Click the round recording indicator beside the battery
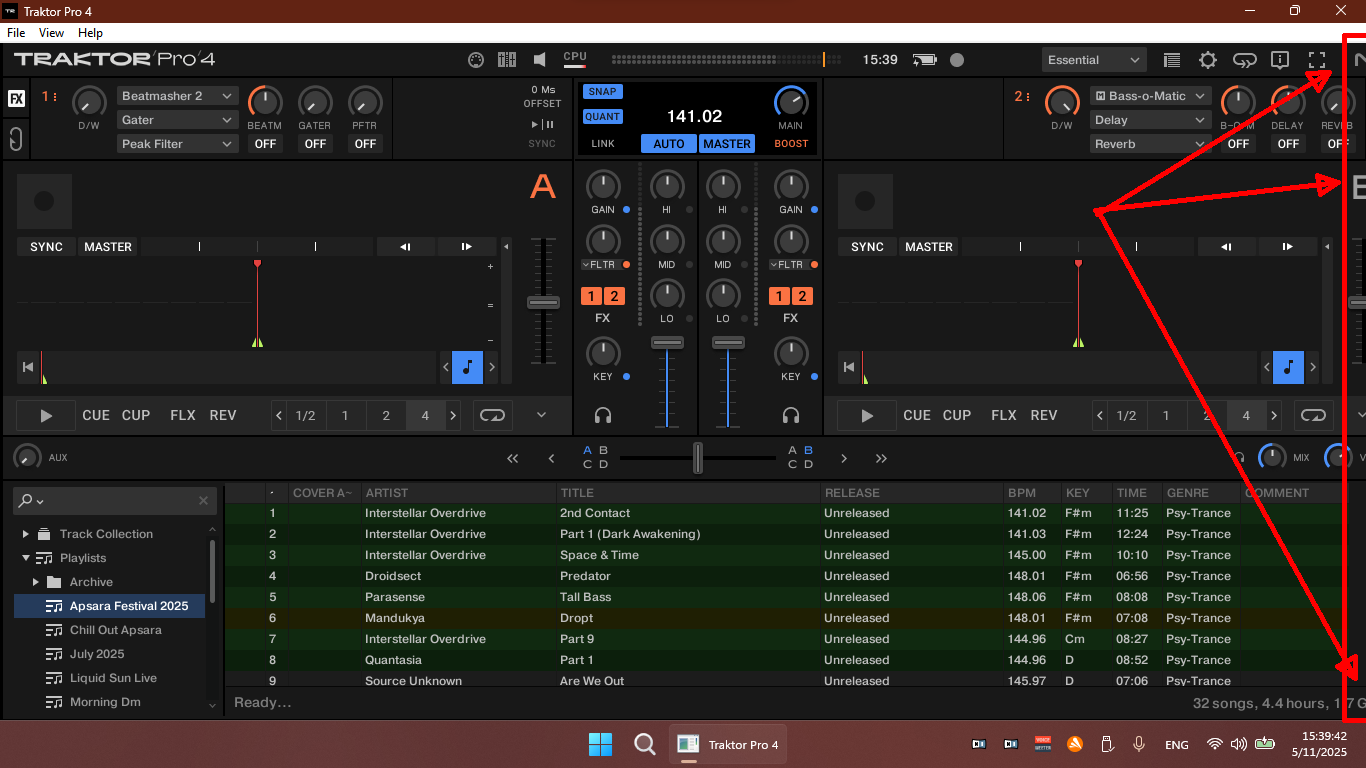1366x768 pixels. [x=957, y=60]
